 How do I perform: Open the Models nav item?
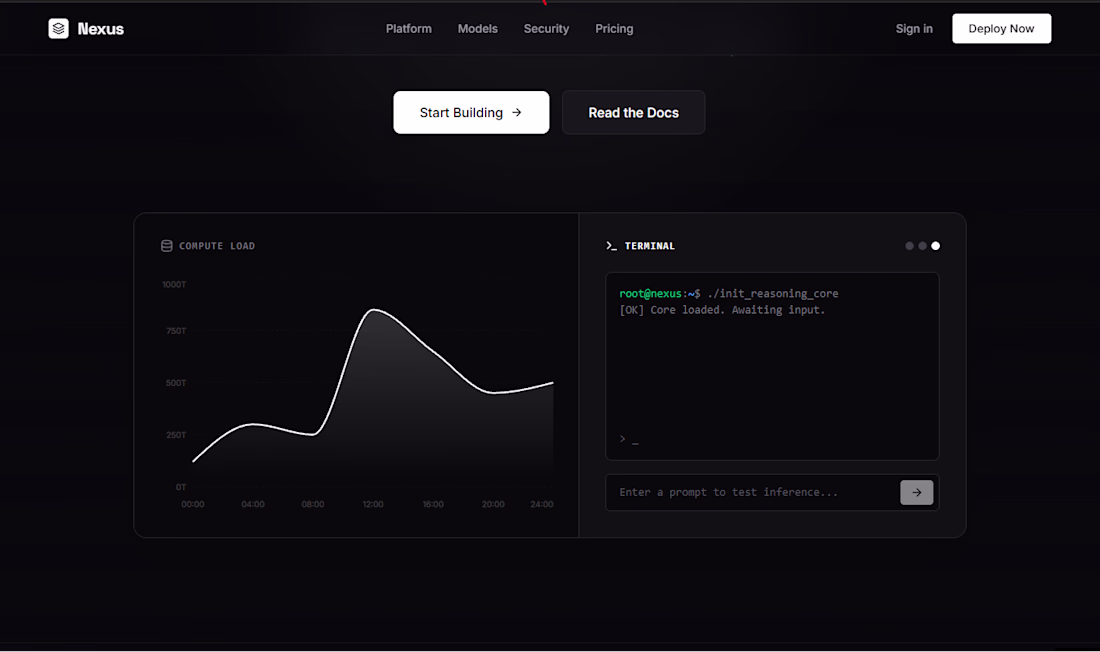477,29
